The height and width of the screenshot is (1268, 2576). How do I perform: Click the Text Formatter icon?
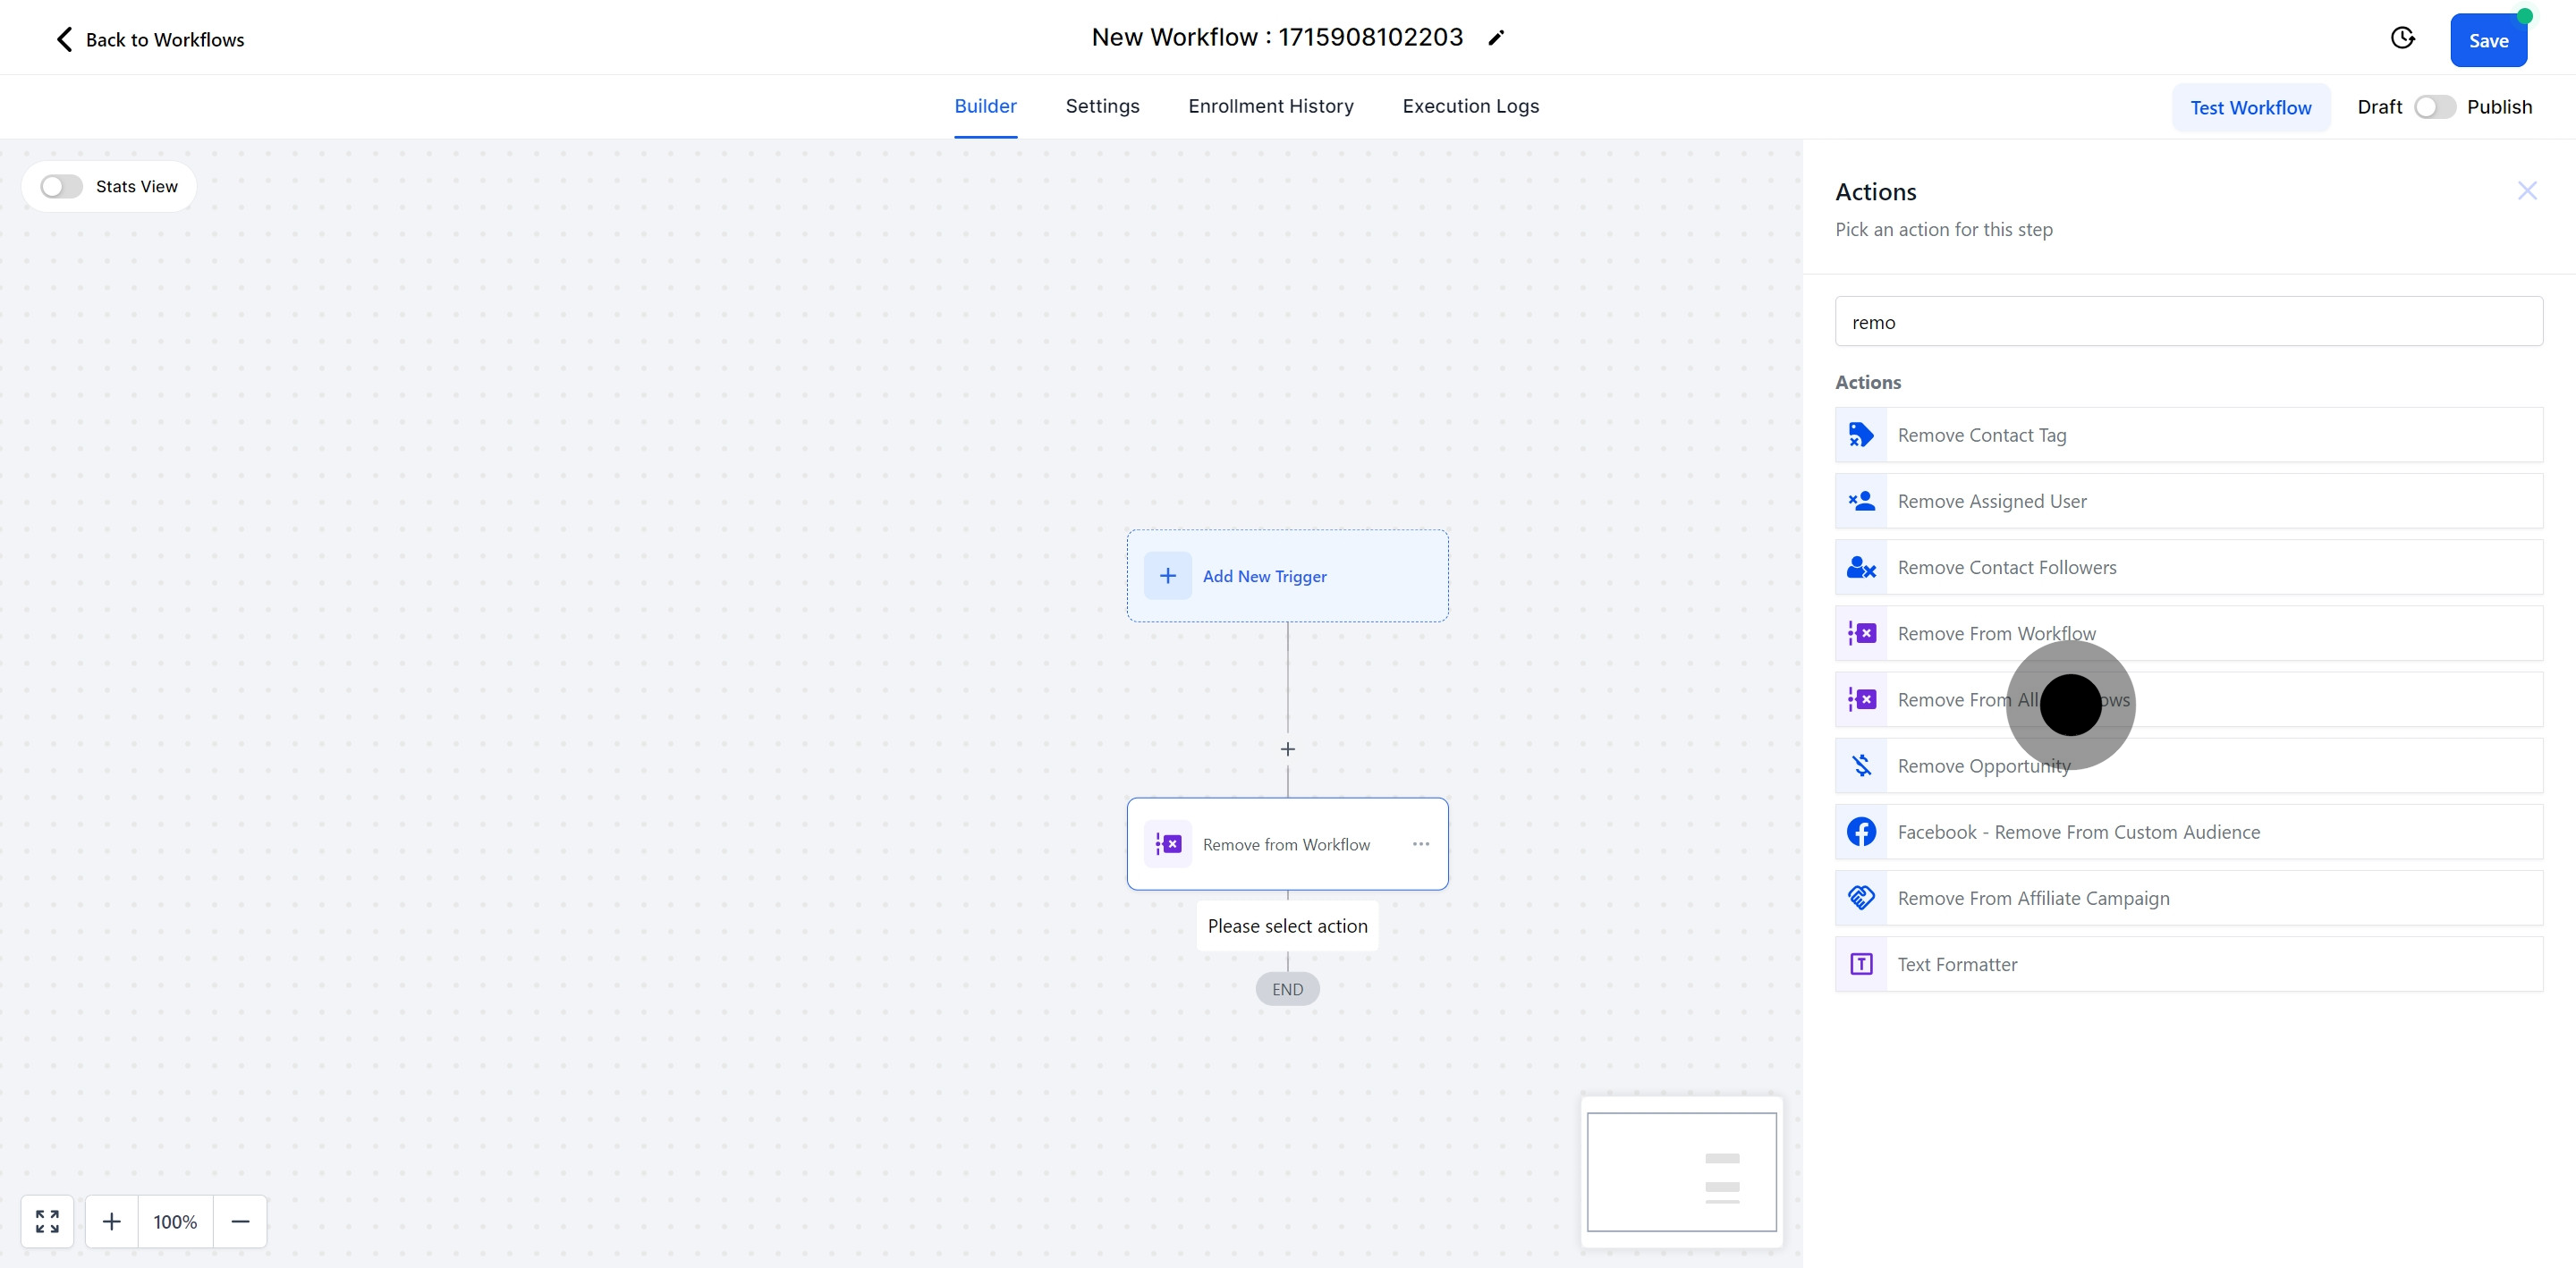tap(1861, 964)
